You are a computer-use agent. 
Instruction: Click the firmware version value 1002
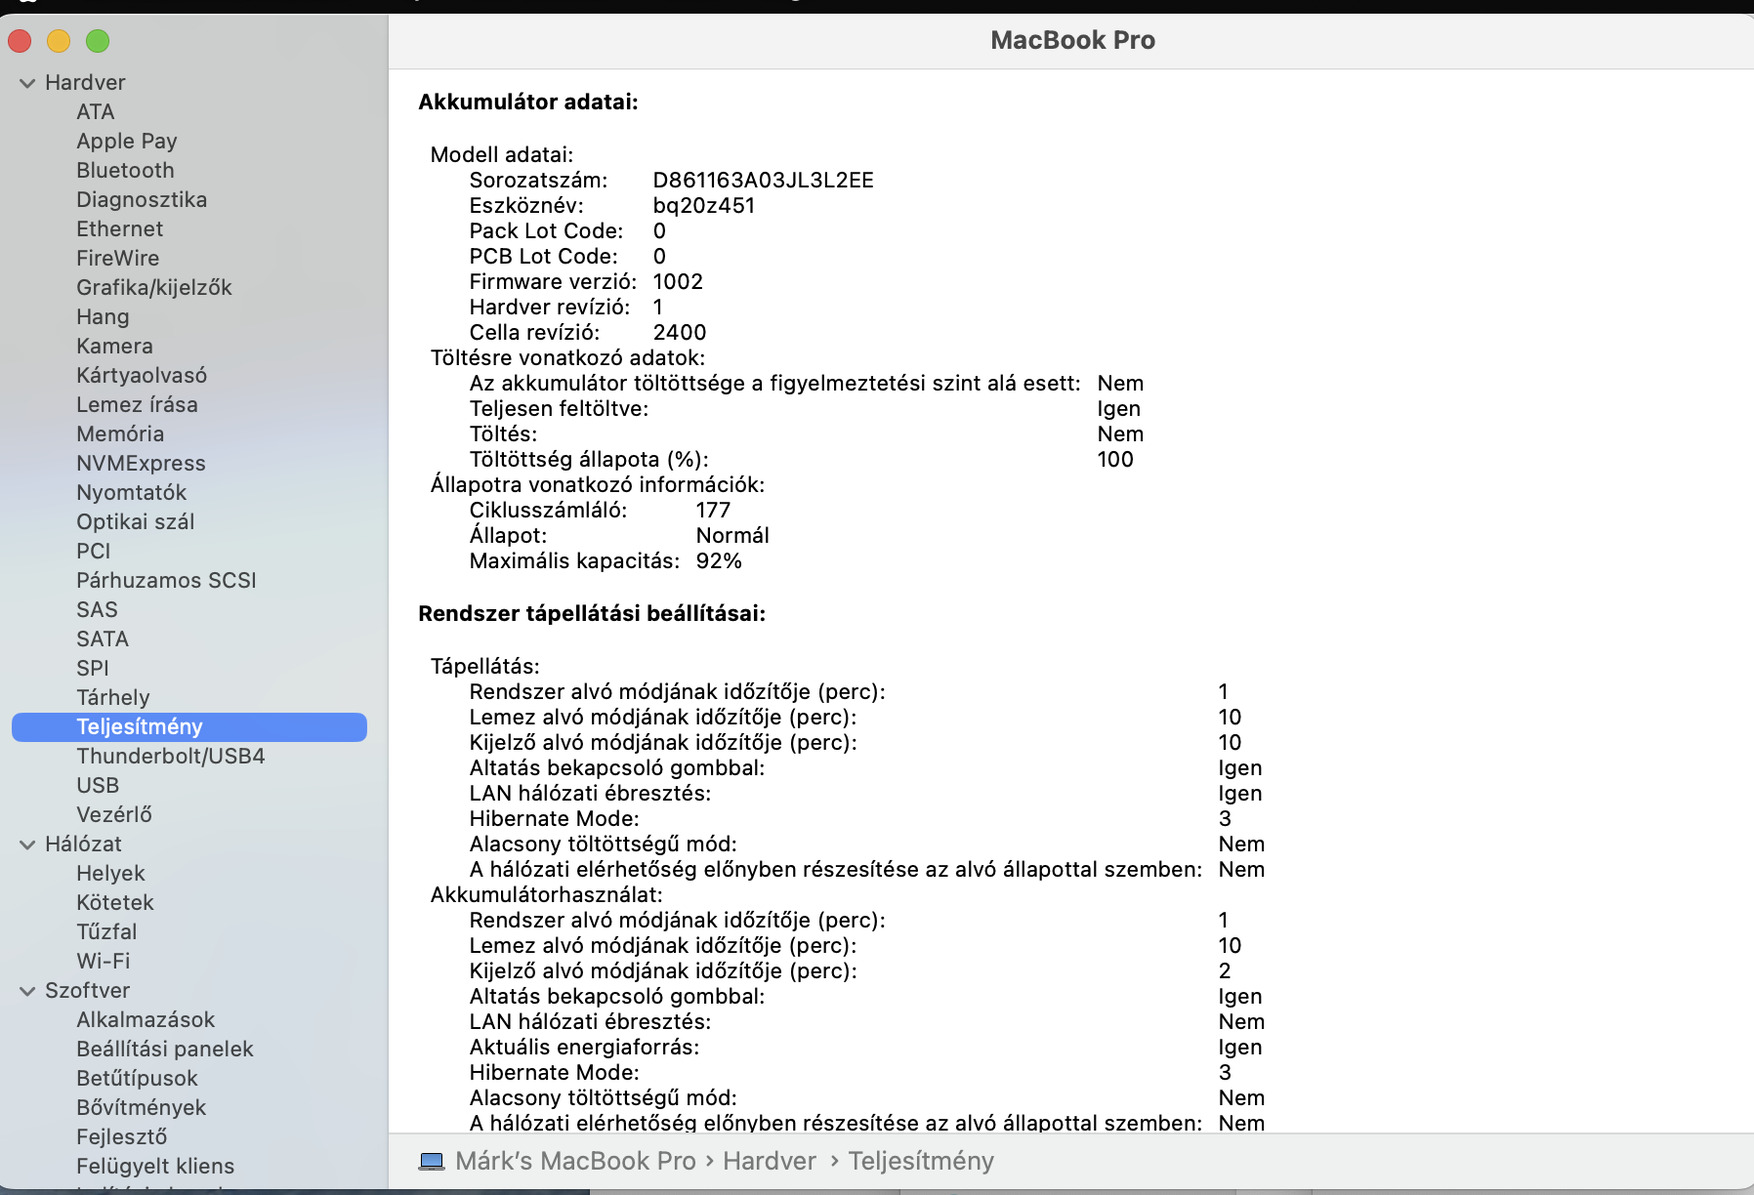point(678,281)
